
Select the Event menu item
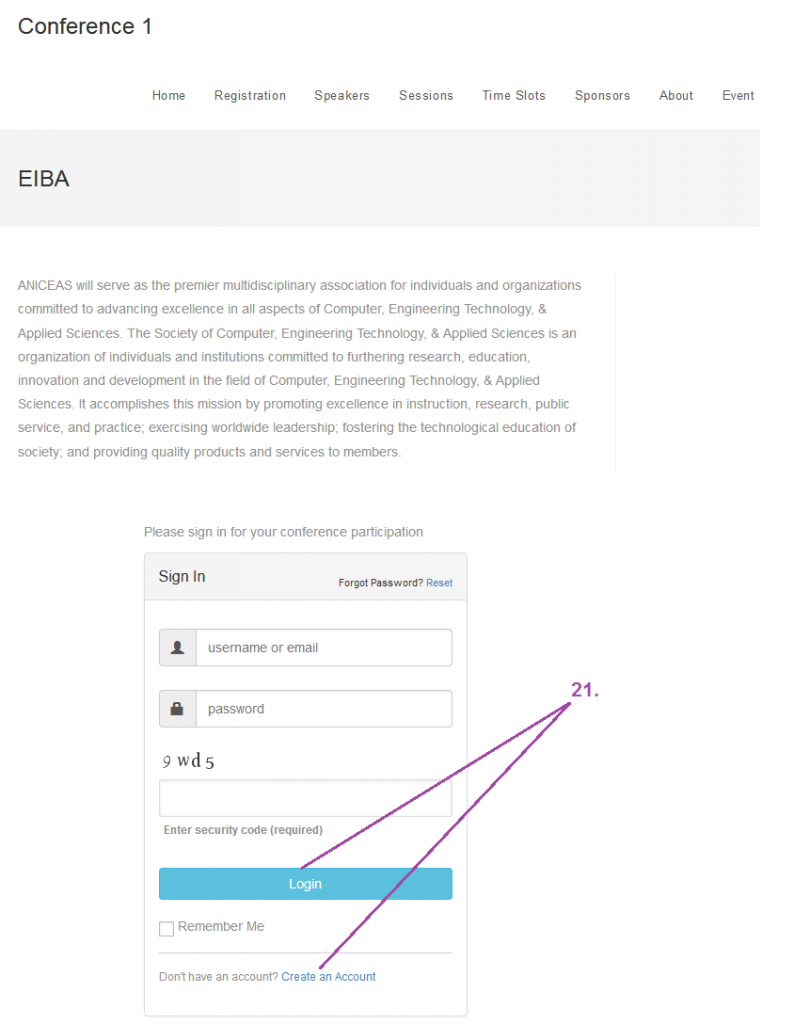coord(738,95)
